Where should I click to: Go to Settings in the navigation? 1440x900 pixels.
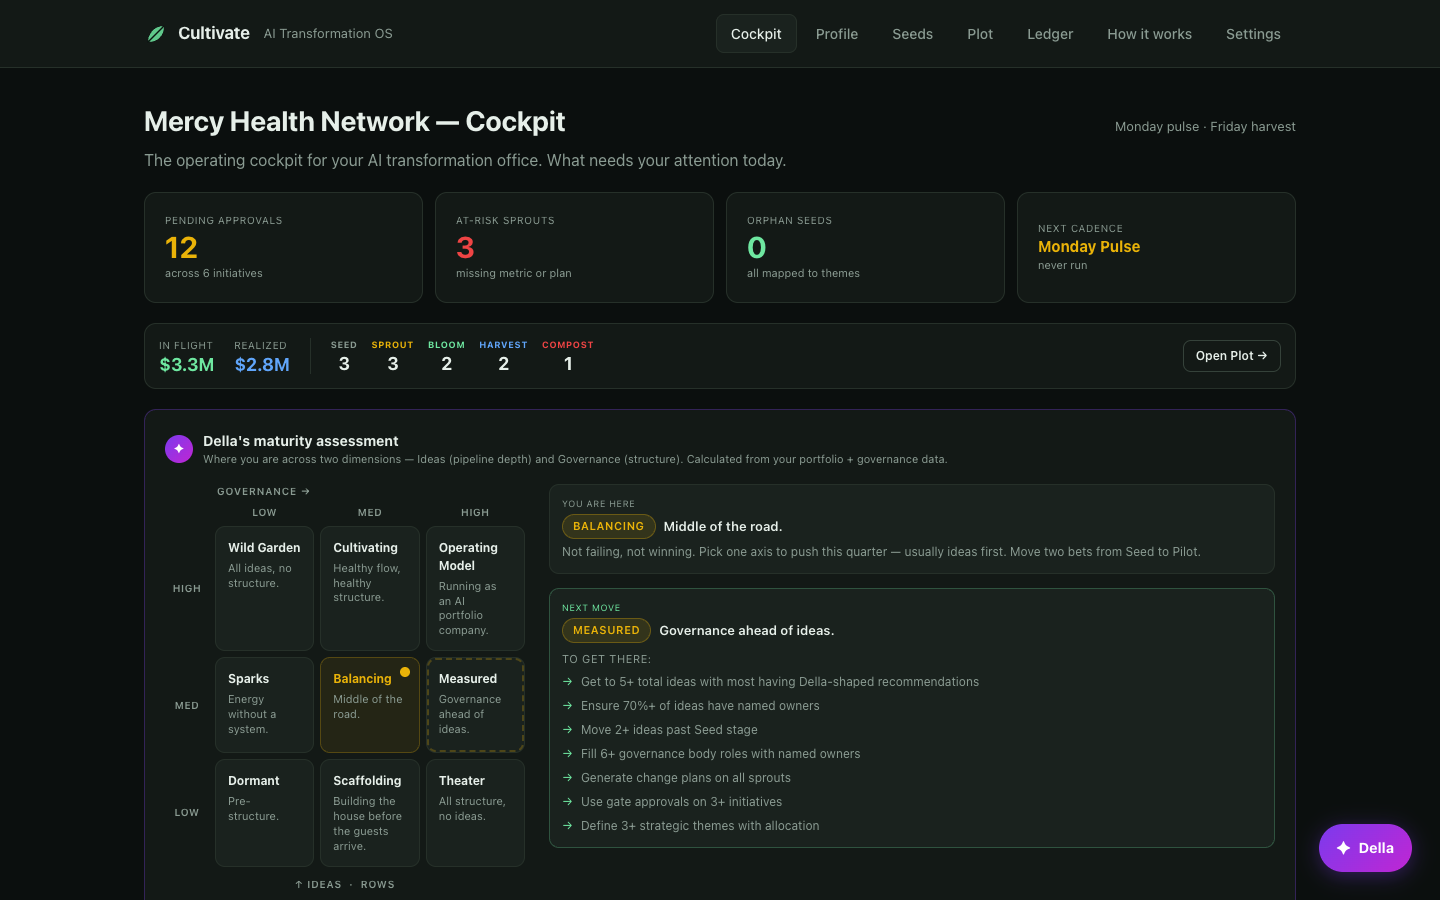[1253, 34]
